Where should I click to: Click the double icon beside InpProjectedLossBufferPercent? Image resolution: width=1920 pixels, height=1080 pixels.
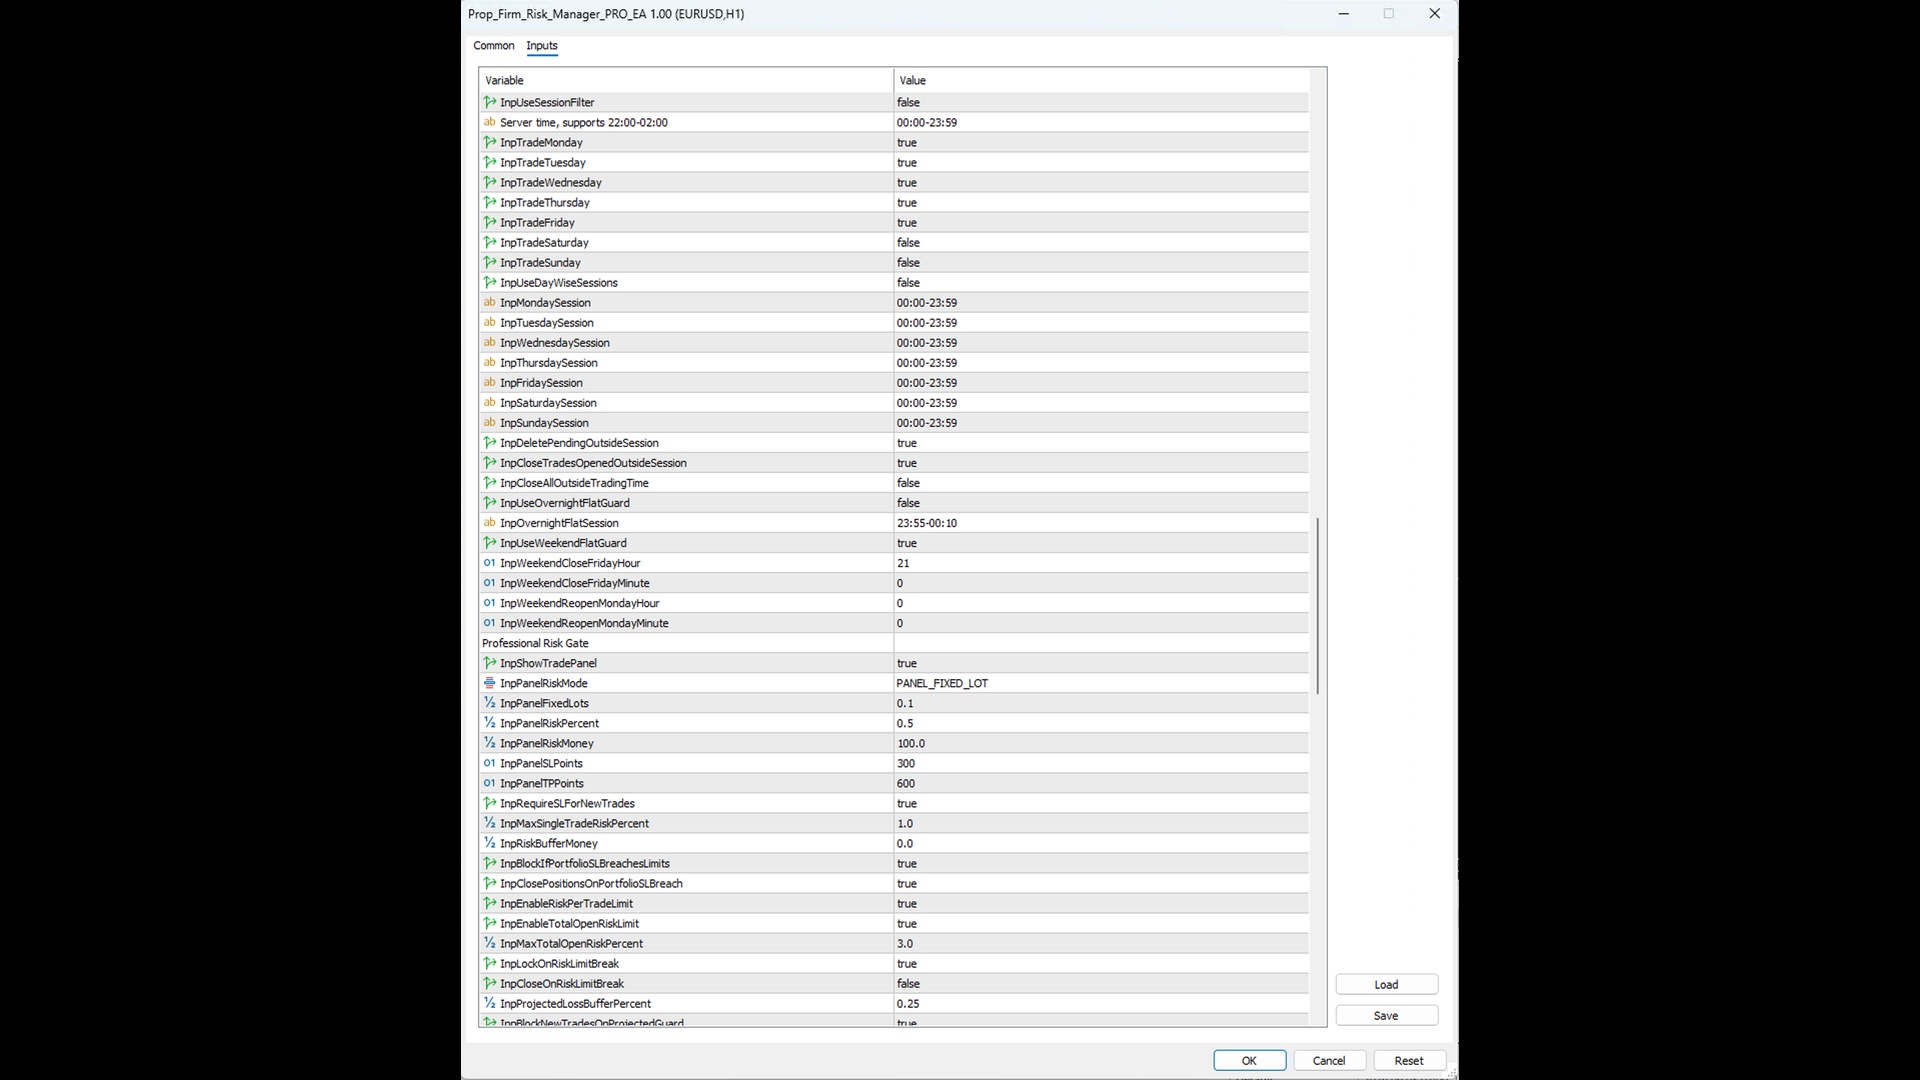tap(490, 1003)
